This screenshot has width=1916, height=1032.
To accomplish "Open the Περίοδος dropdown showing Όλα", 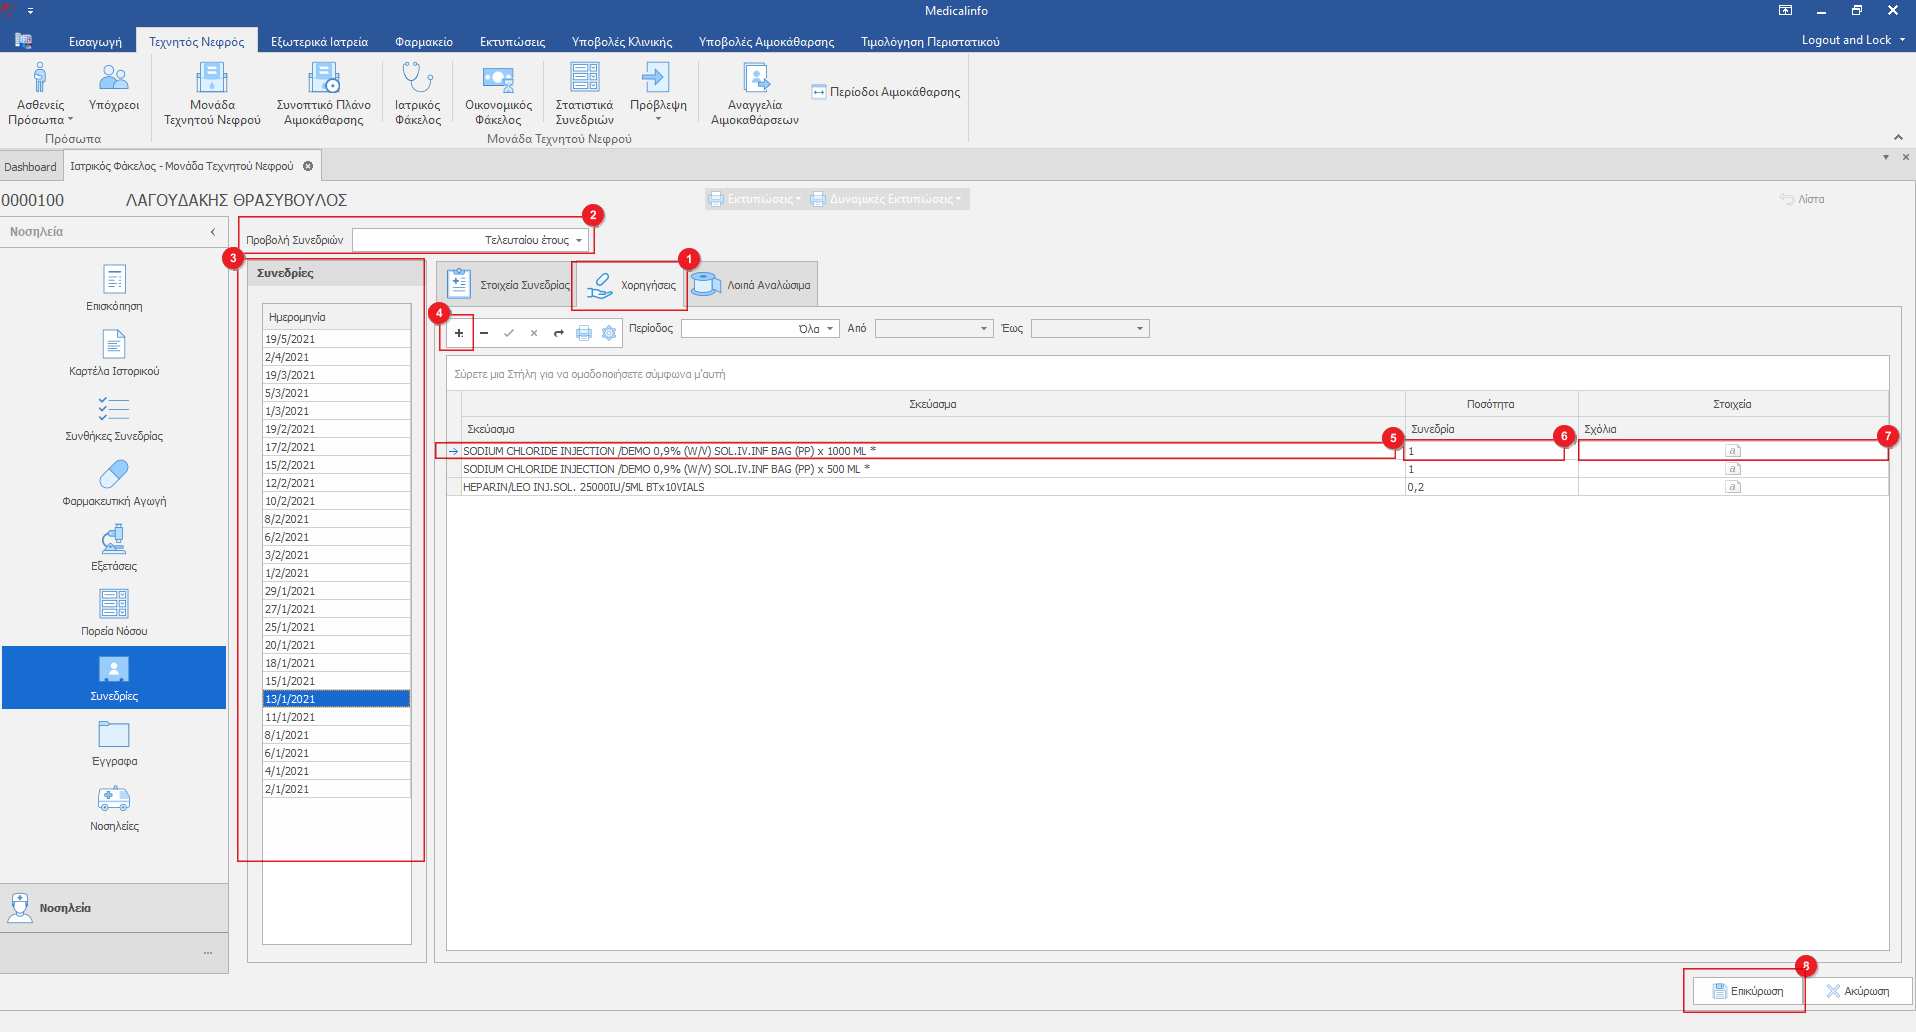I will pos(830,329).
